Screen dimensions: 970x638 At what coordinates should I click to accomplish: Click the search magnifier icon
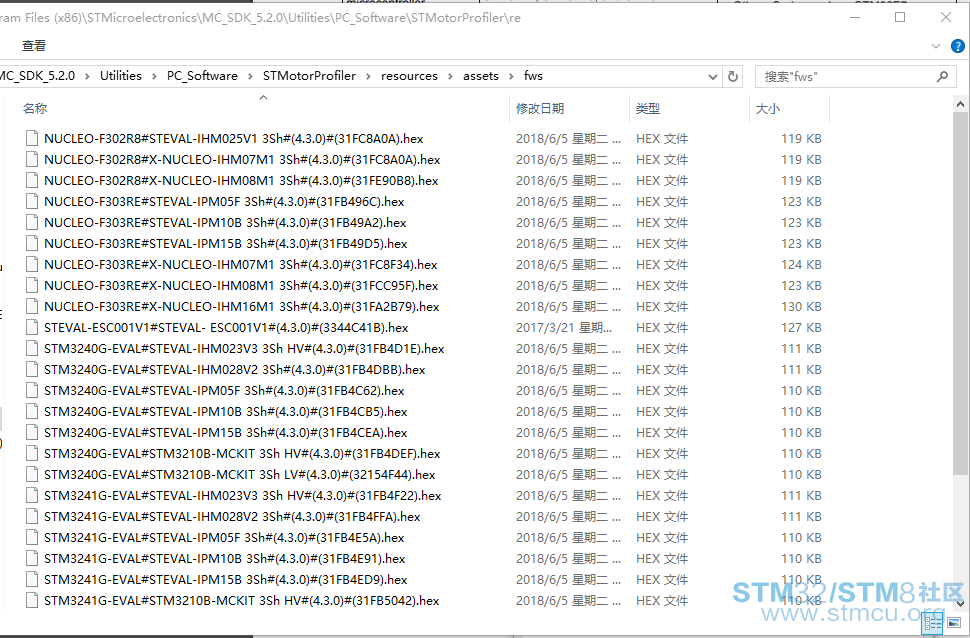[942, 76]
